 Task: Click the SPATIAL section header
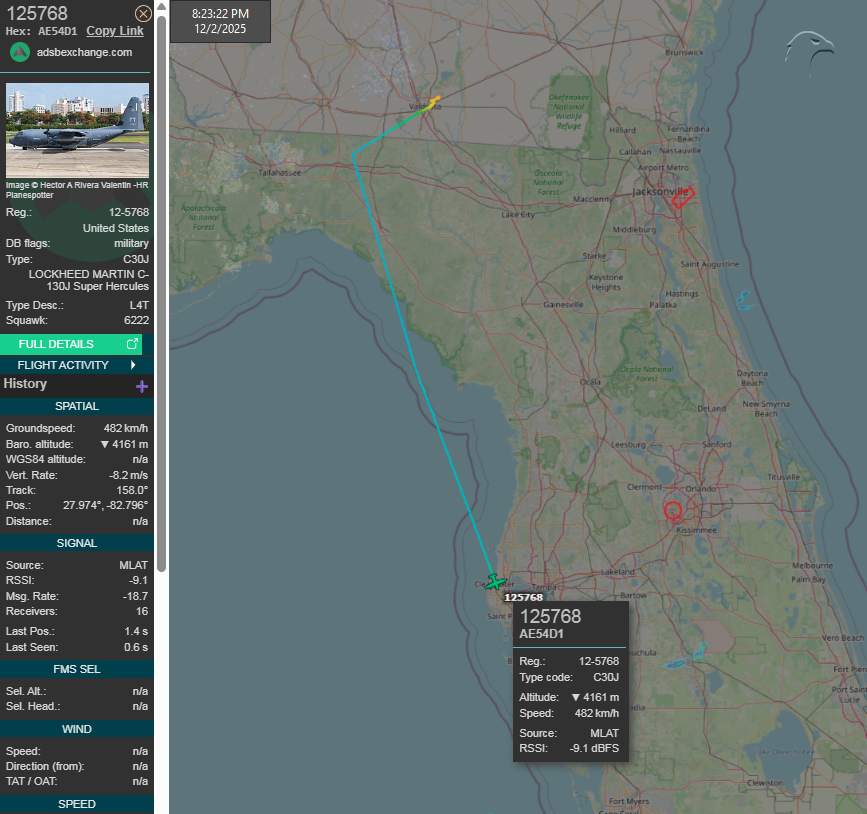(x=77, y=406)
